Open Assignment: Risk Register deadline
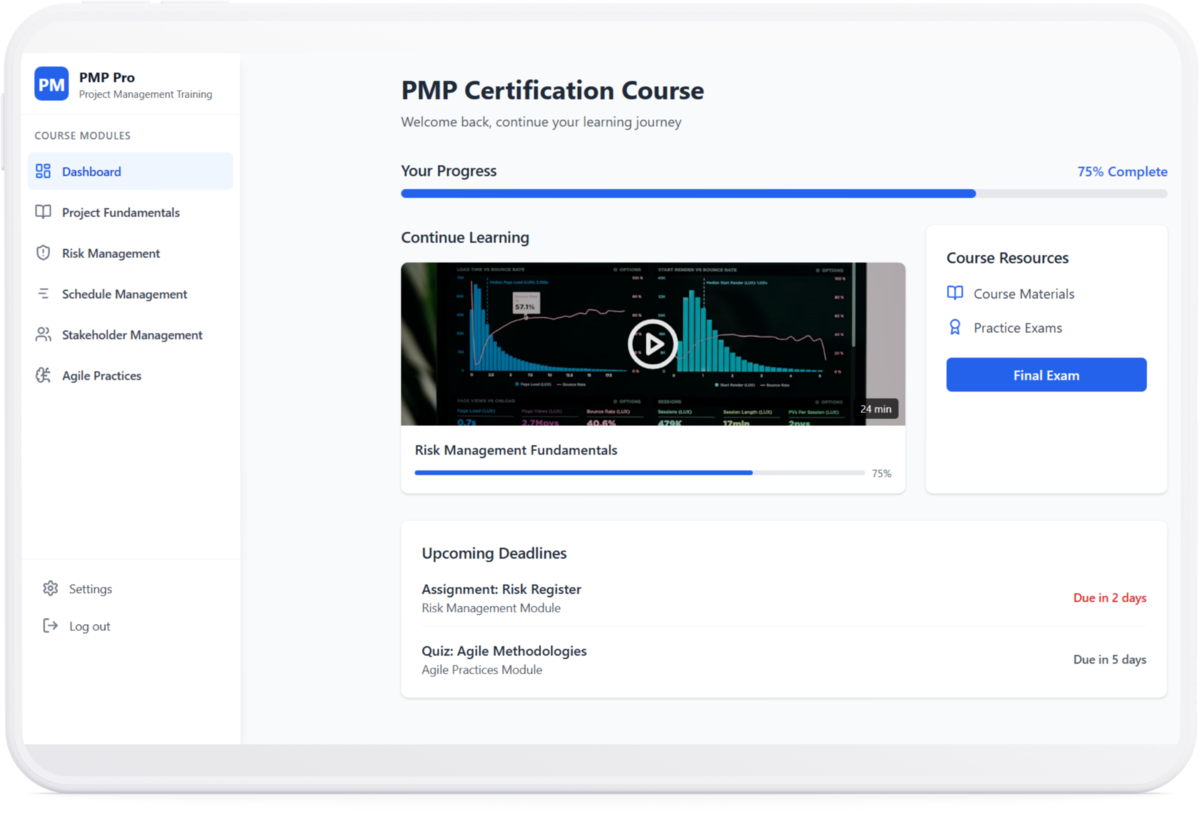Viewport: 1200px width, 813px height. (x=501, y=590)
